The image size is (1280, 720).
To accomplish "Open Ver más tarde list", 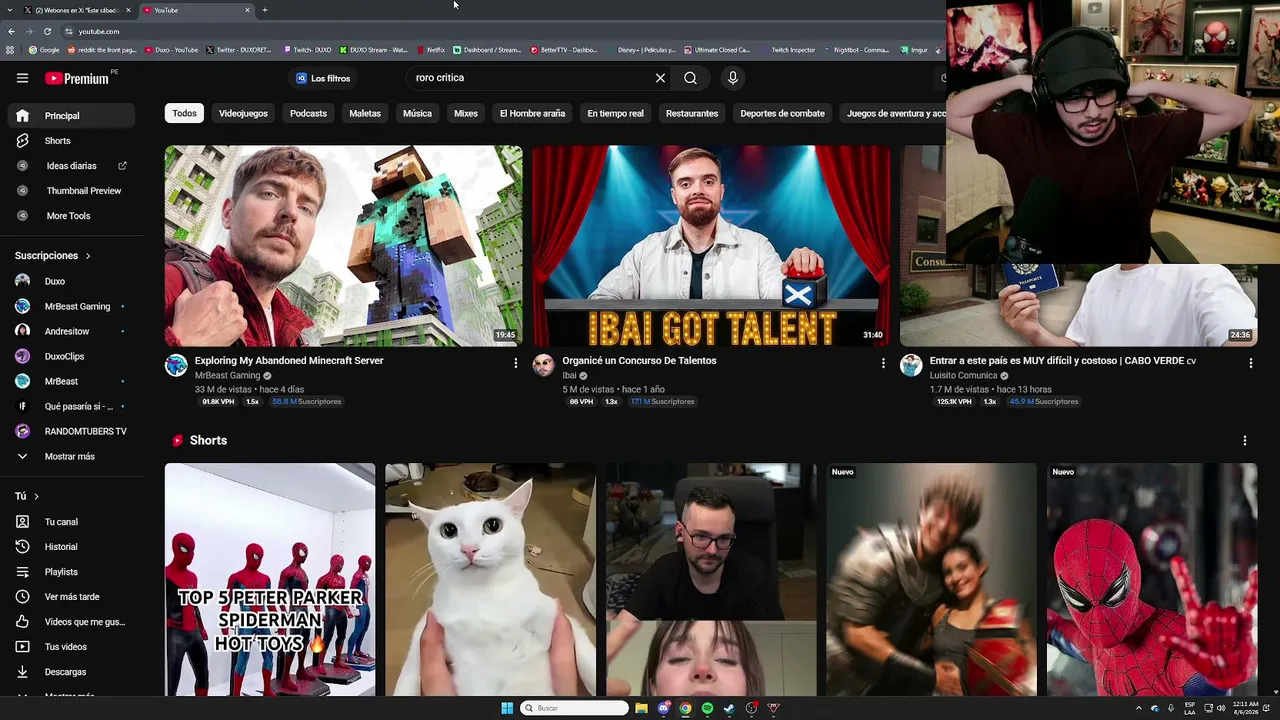I will click(x=70, y=597).
